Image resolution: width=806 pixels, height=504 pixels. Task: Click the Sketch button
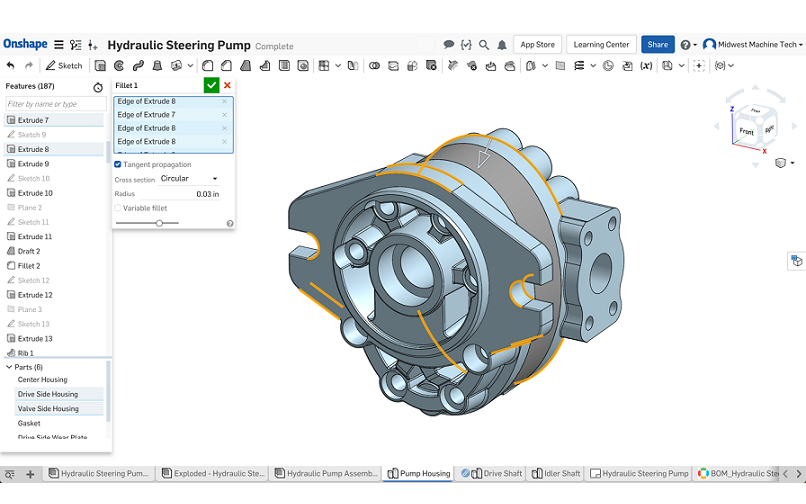point(64,65)
